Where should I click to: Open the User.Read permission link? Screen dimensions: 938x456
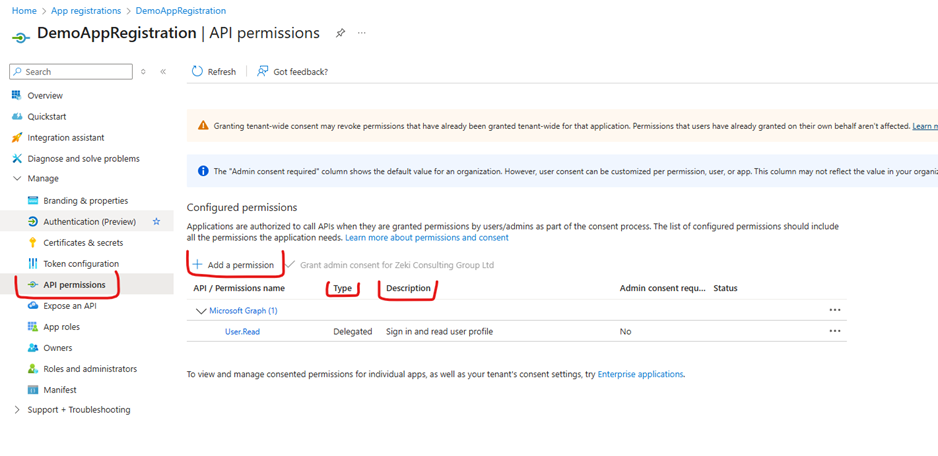(x=242, y=331)
